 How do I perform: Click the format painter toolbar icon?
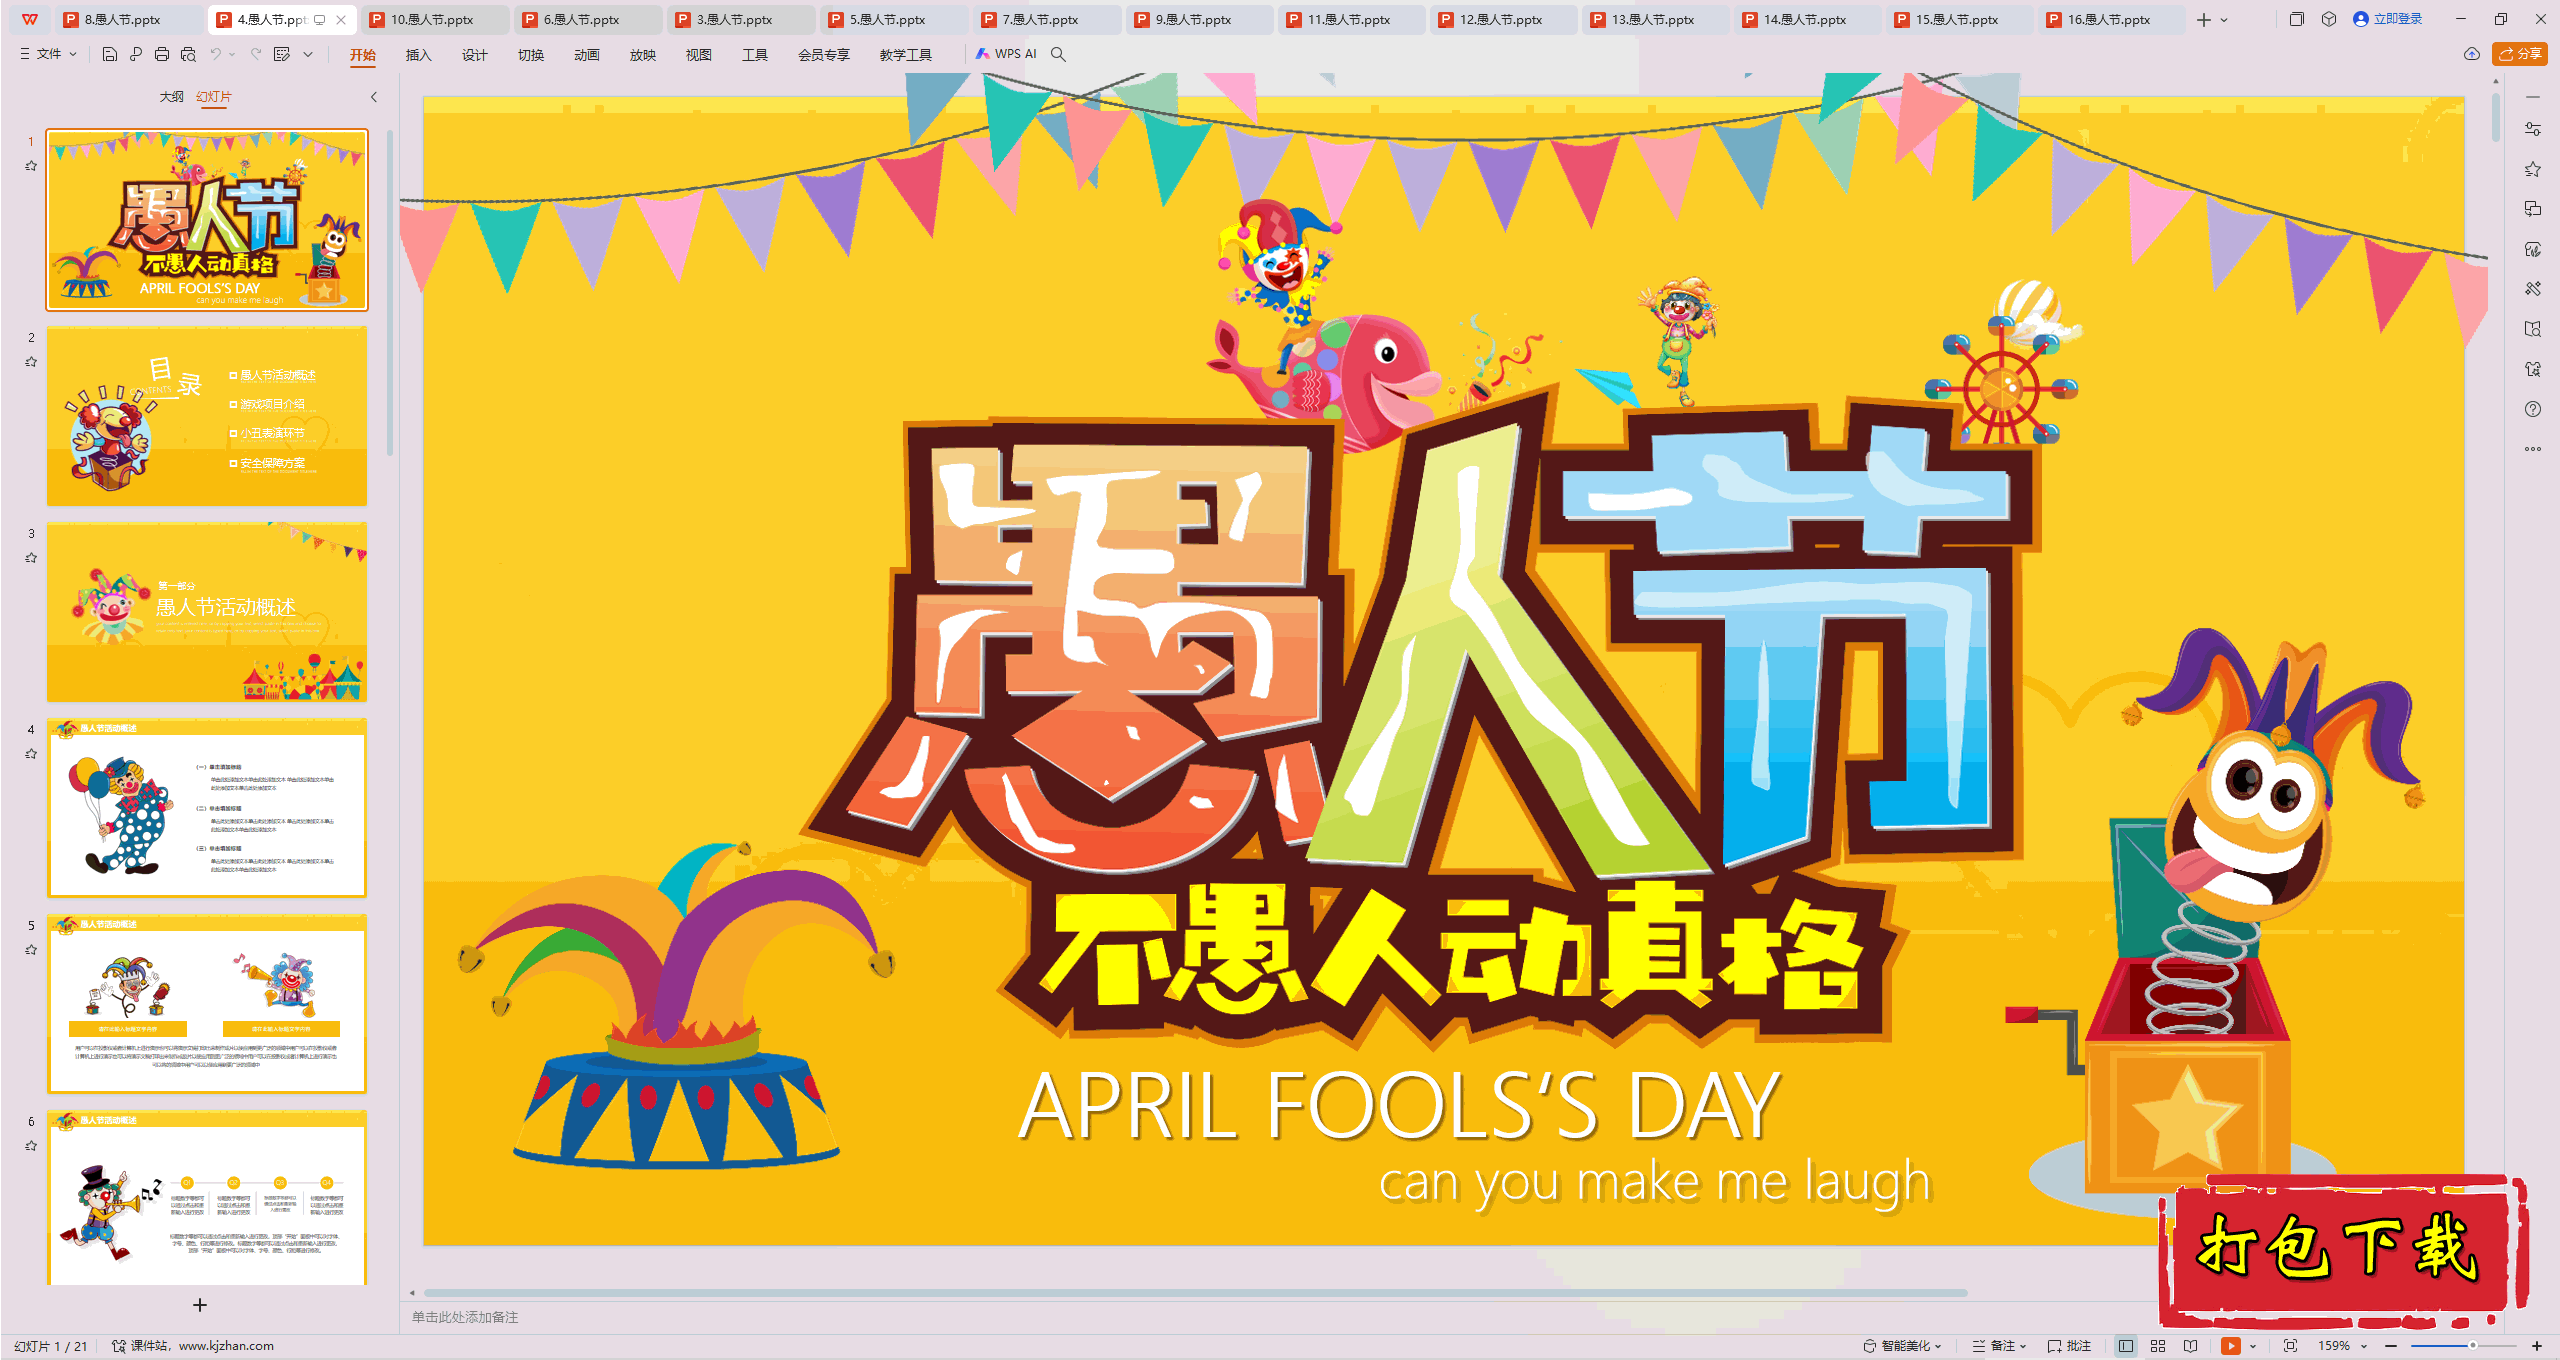(x=282, y=54)
